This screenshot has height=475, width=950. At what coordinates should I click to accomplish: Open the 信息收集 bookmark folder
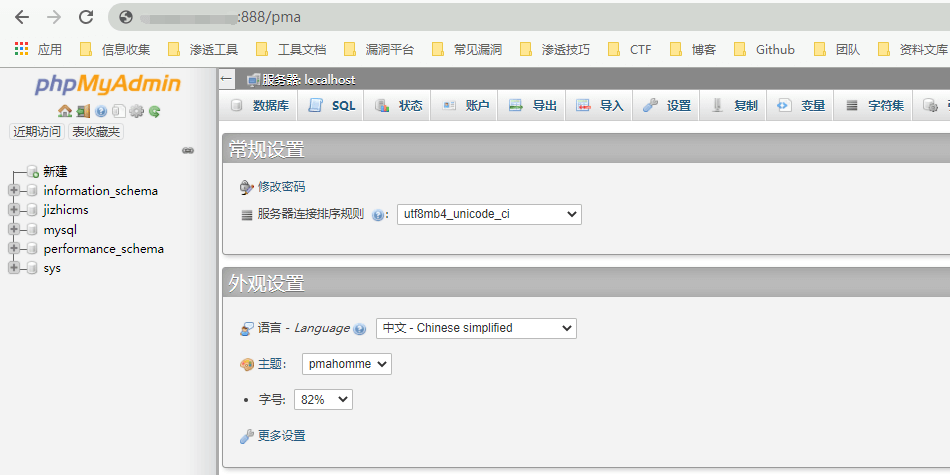pos(115,50)
